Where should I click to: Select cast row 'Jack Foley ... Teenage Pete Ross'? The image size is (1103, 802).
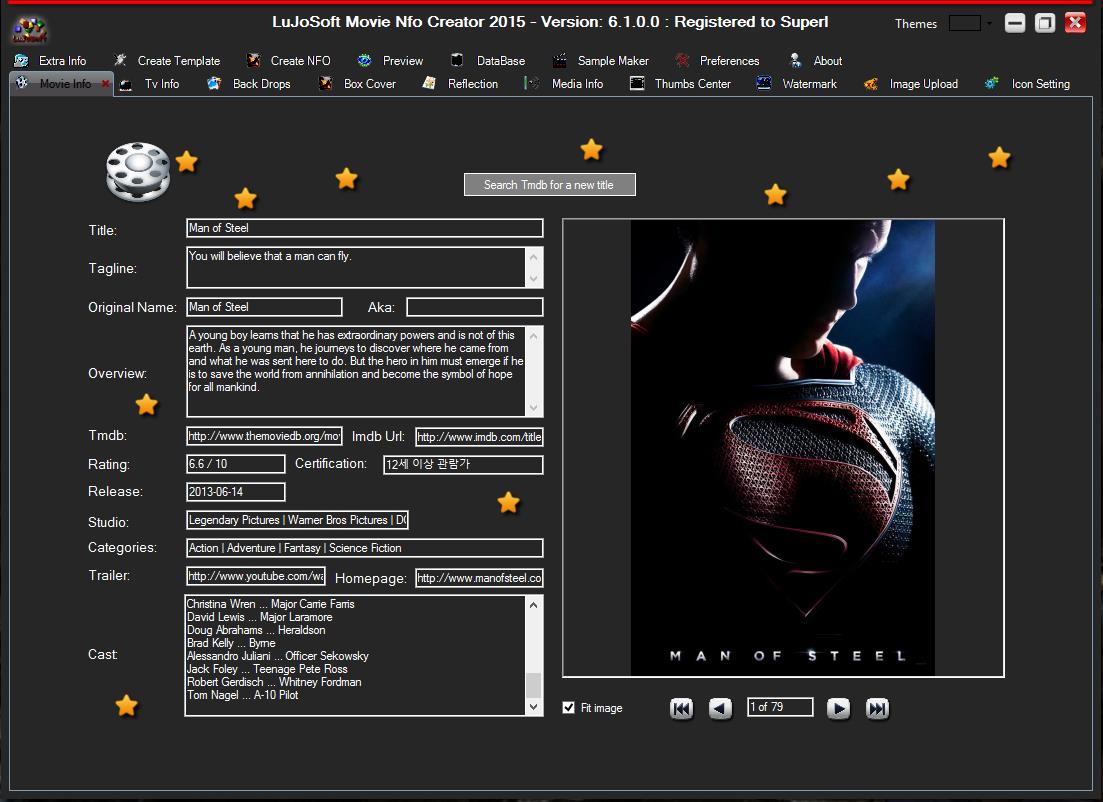tap(267, 669)
